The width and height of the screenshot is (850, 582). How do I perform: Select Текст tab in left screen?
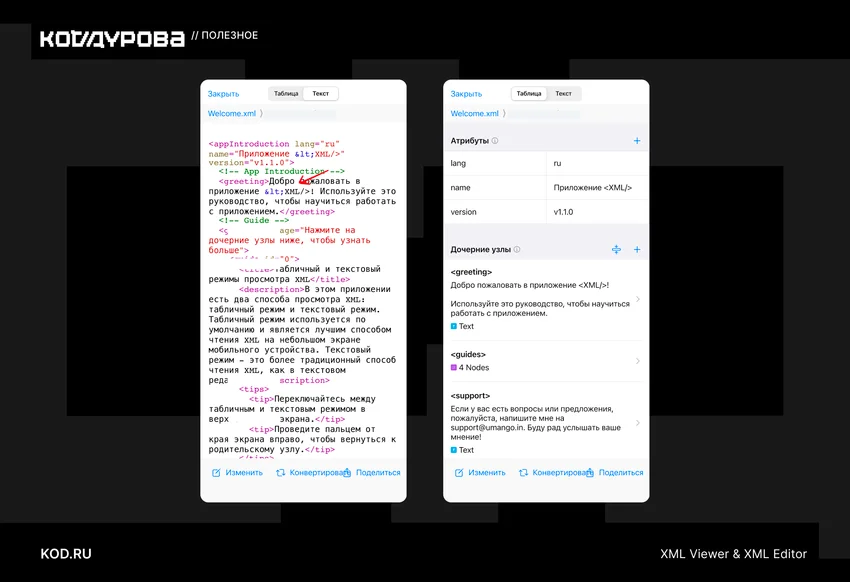tap(320, 94)
